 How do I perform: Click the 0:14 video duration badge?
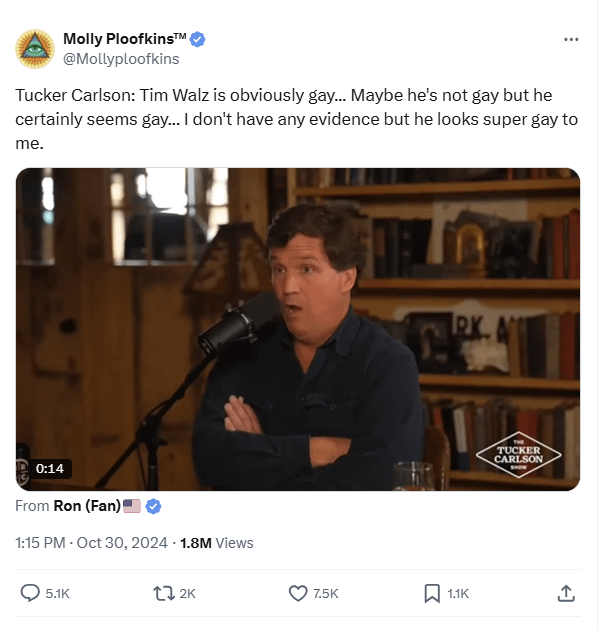49,468
